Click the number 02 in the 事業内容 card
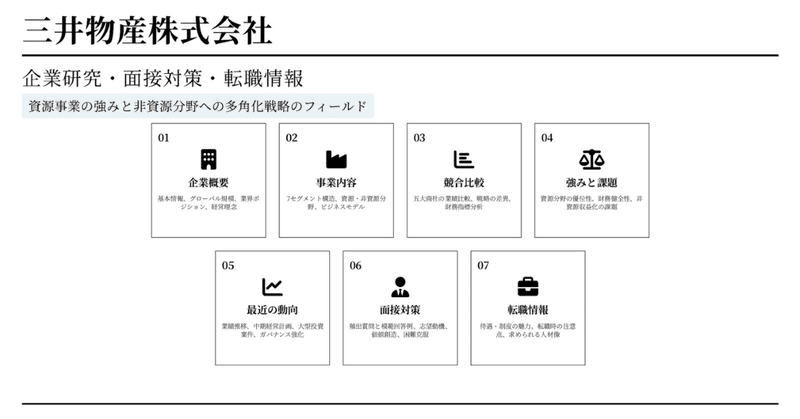This screenshot has height=419, width=800. pos(291,138)
